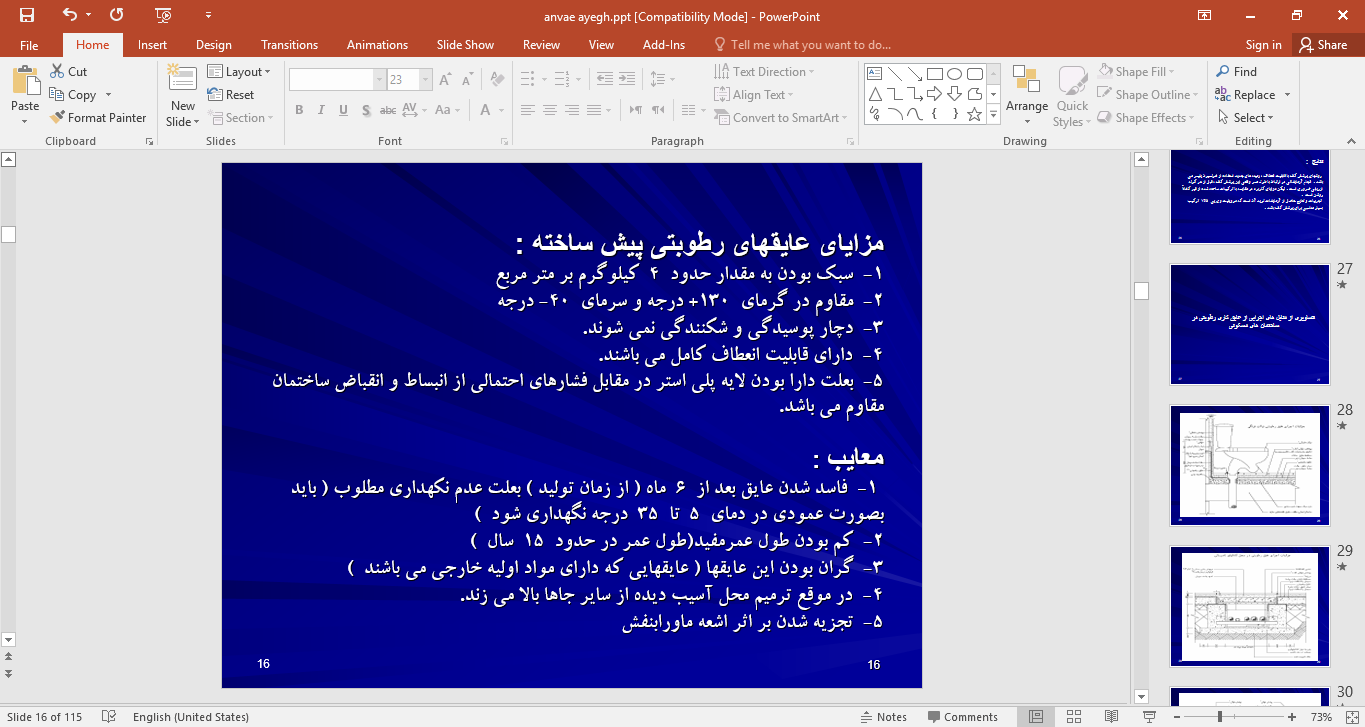Image resolution: width=1365 pixels, height=727 pixels.
Task: Increase font size button
Action: pos(445,79)
